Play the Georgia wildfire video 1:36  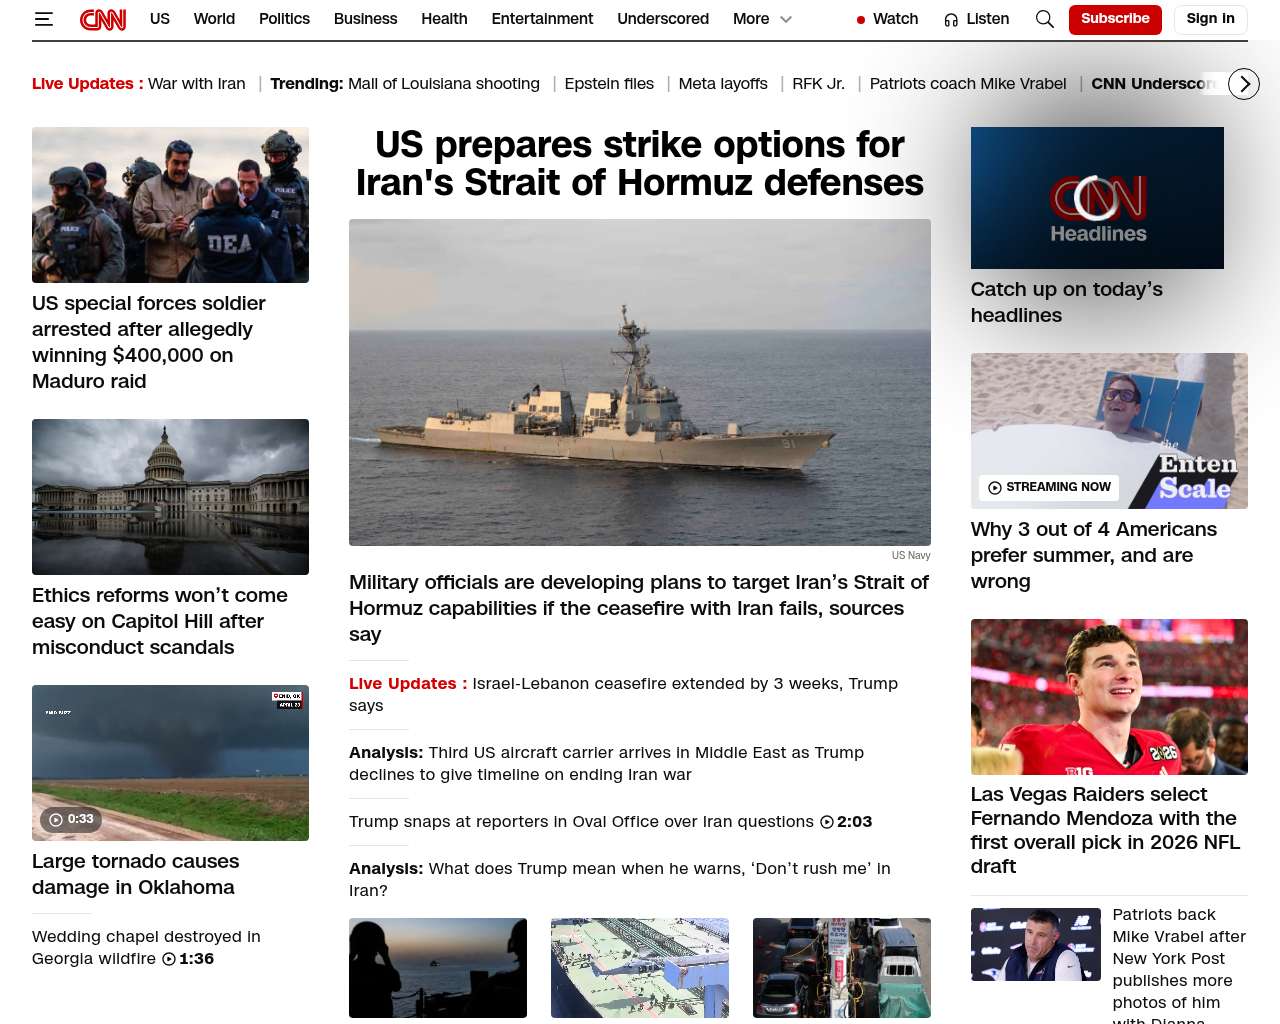(187, 959)
